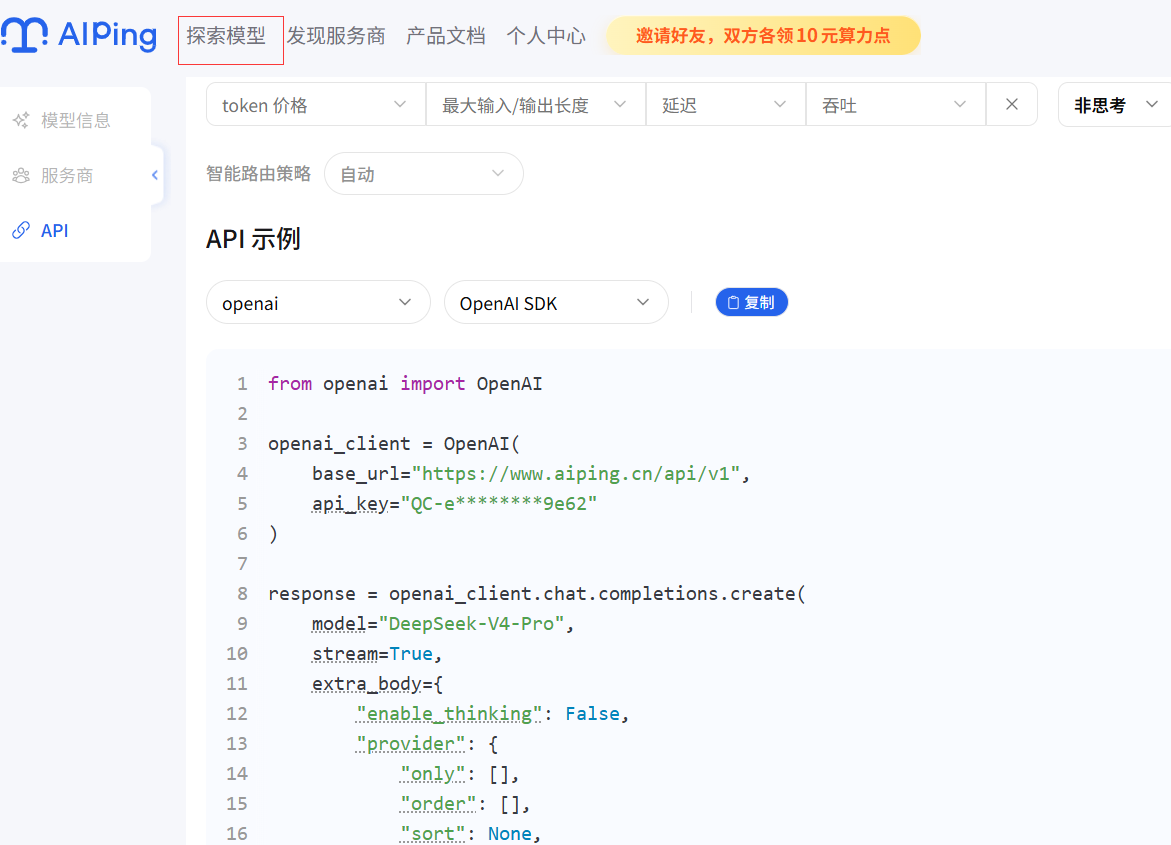Click the link icon beside API
Viewport: 1171px width, 845px height.
(21, 230)
